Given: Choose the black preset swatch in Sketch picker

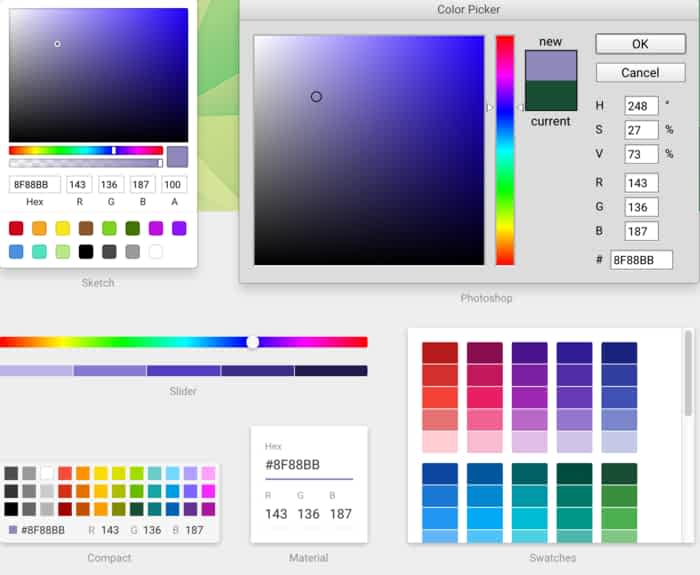Looking at the screenshot, I should tap(86, 251).
